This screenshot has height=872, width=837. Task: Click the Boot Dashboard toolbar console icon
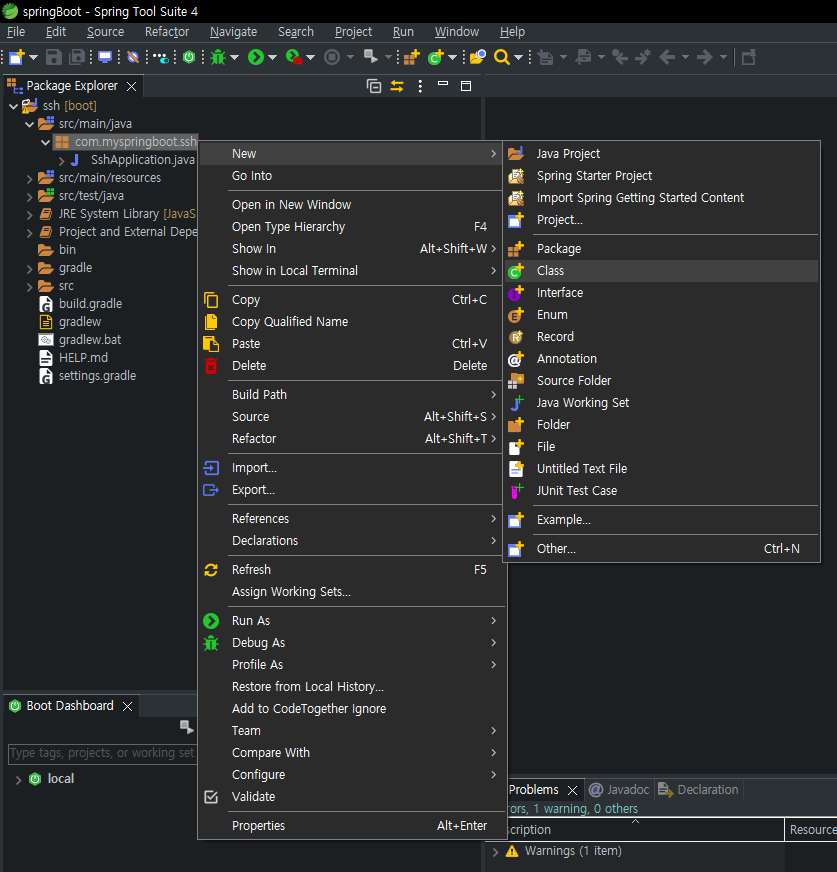(x=187, y=726)
